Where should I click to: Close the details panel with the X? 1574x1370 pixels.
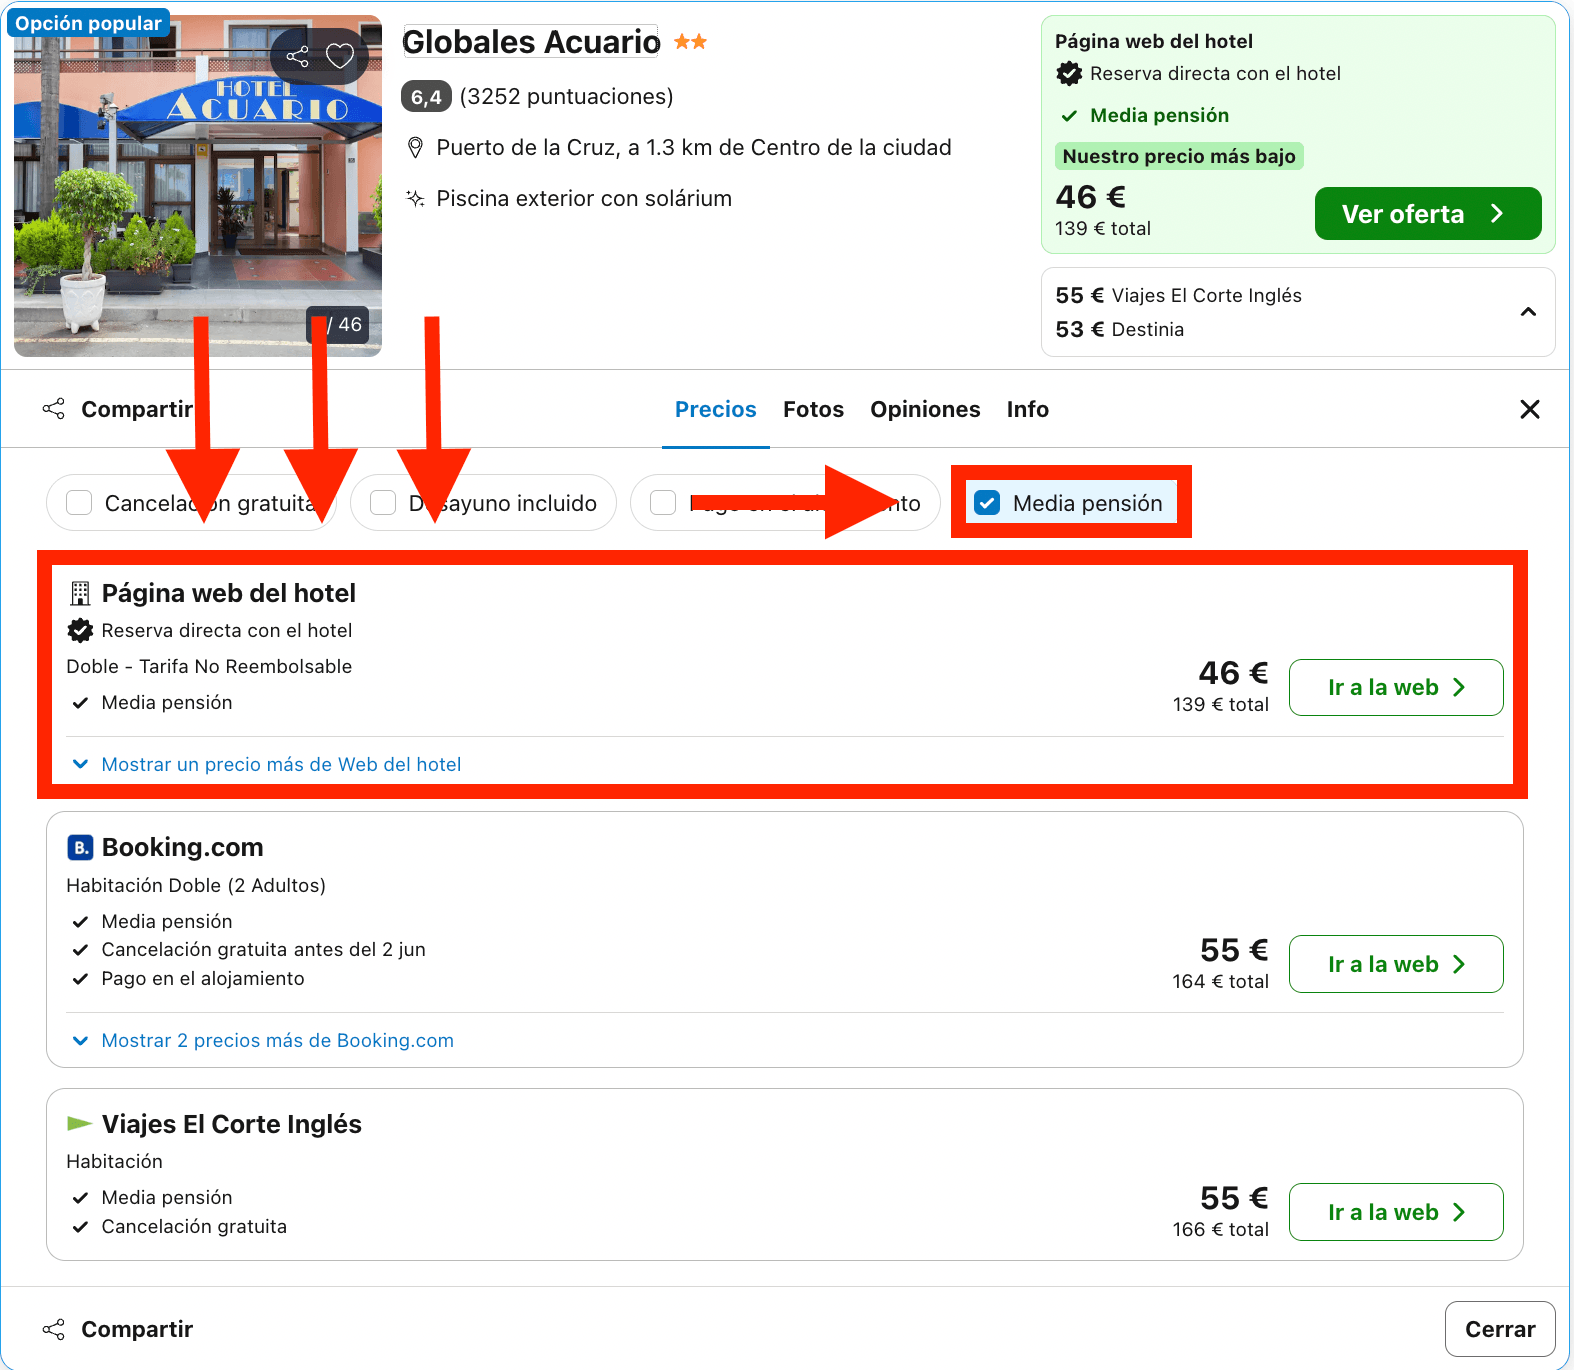(1530, 409)
